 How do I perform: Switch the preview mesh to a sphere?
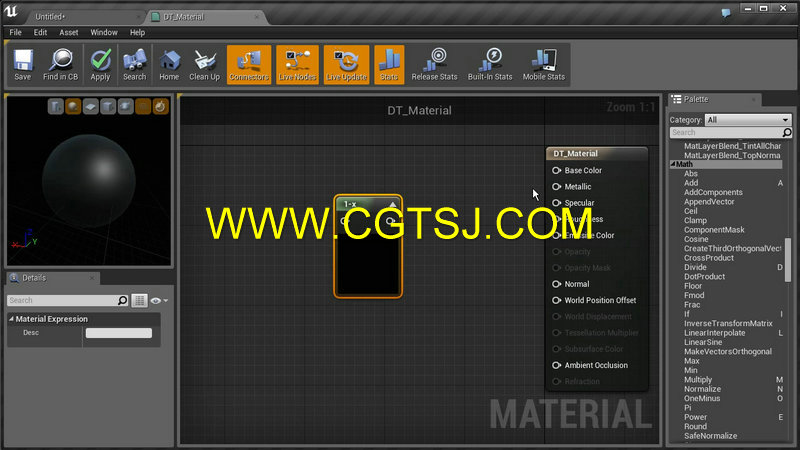pos(73,107)
